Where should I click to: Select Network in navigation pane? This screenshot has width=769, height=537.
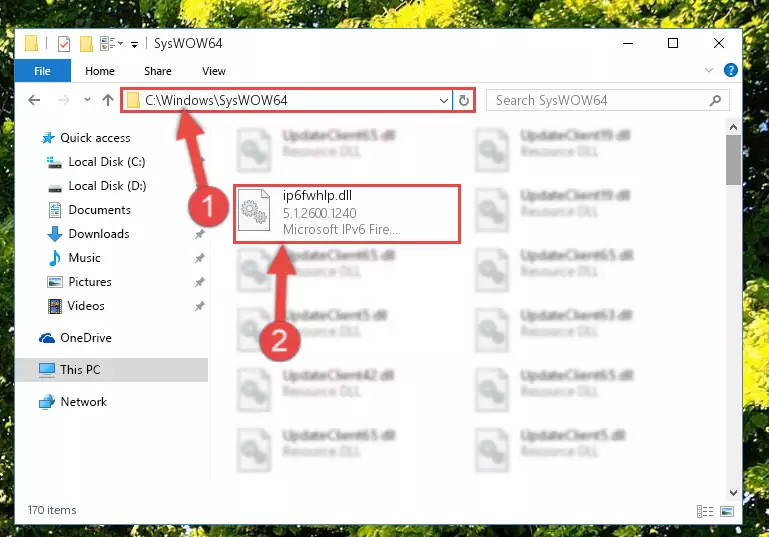click(83, 402)
